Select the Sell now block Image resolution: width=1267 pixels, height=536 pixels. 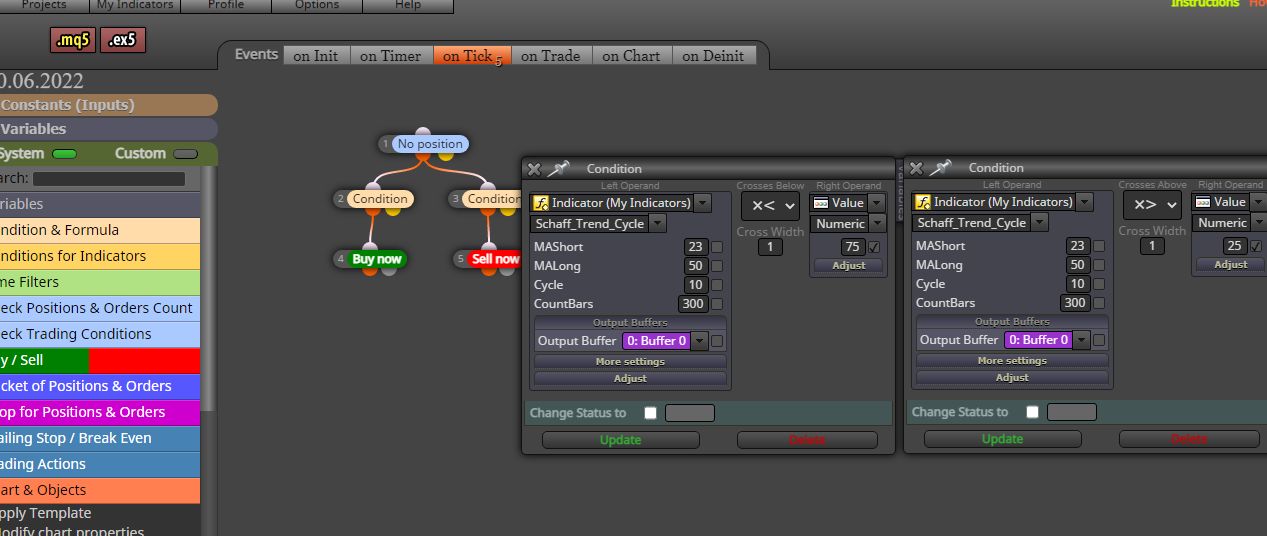[x=495, y=259]
